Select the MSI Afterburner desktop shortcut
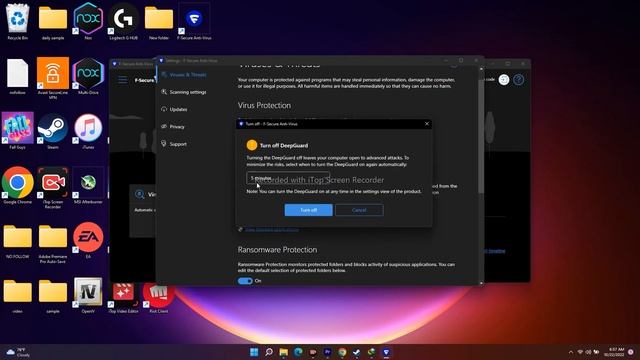640x360 pixels. pyautogui.click(x=88, y=185)
